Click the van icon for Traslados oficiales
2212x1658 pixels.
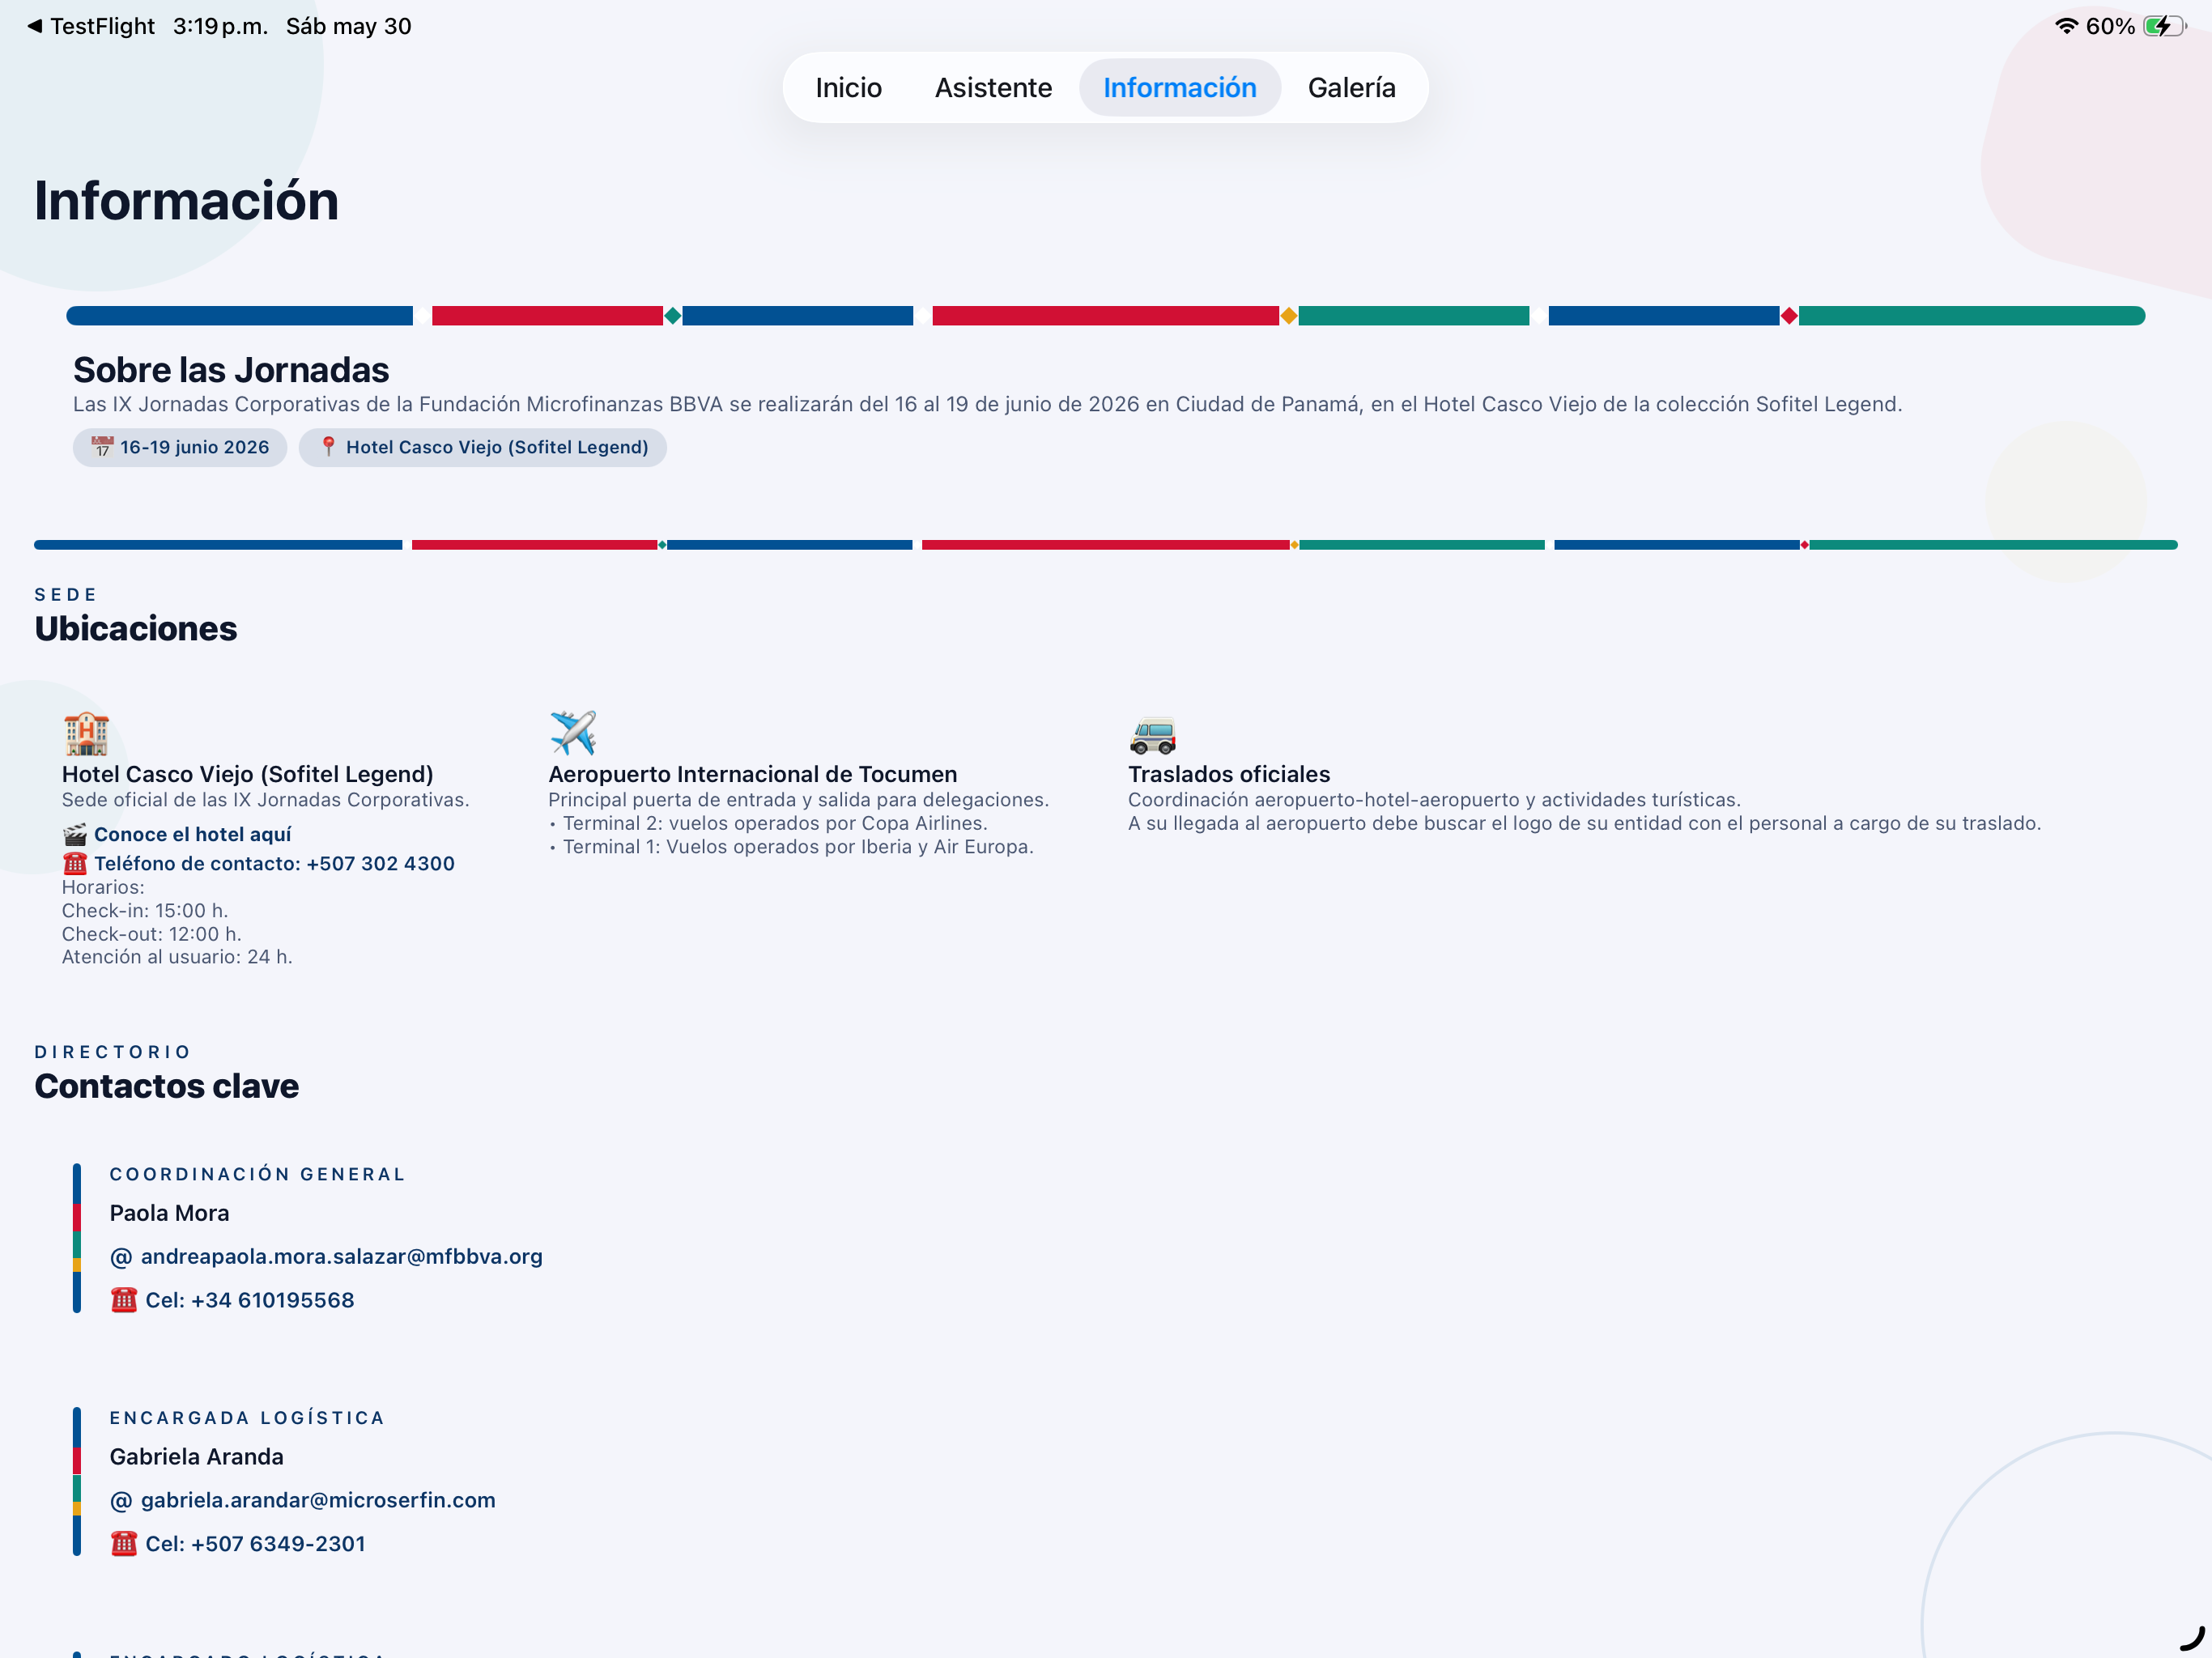point(1152,735)
